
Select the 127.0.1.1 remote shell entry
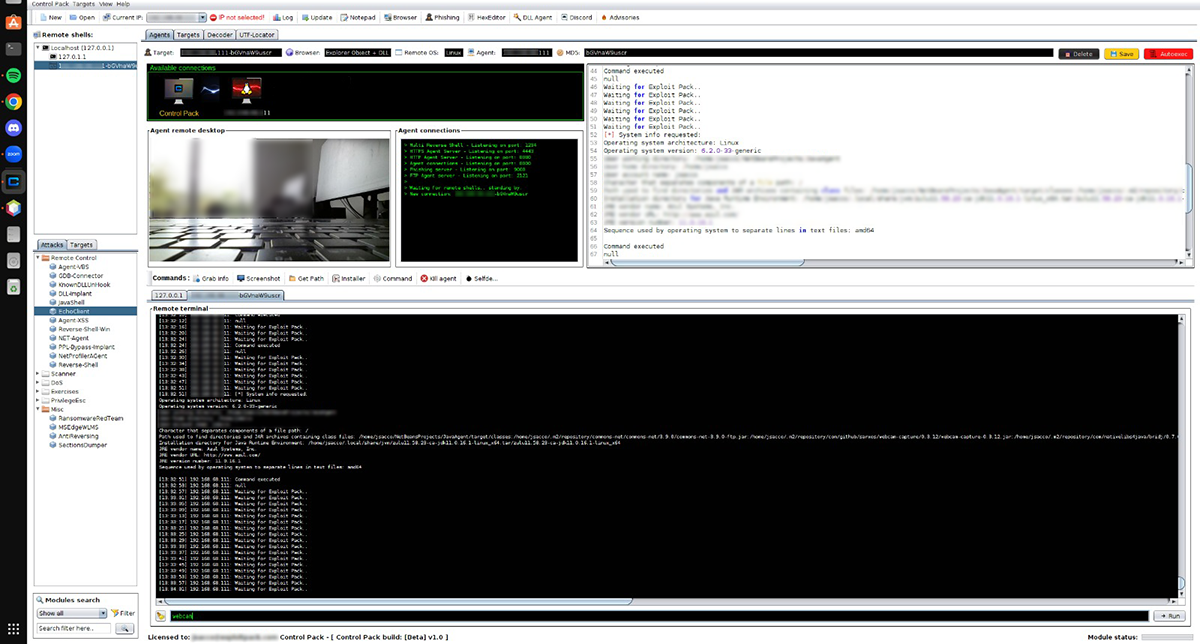pos(71,57)
